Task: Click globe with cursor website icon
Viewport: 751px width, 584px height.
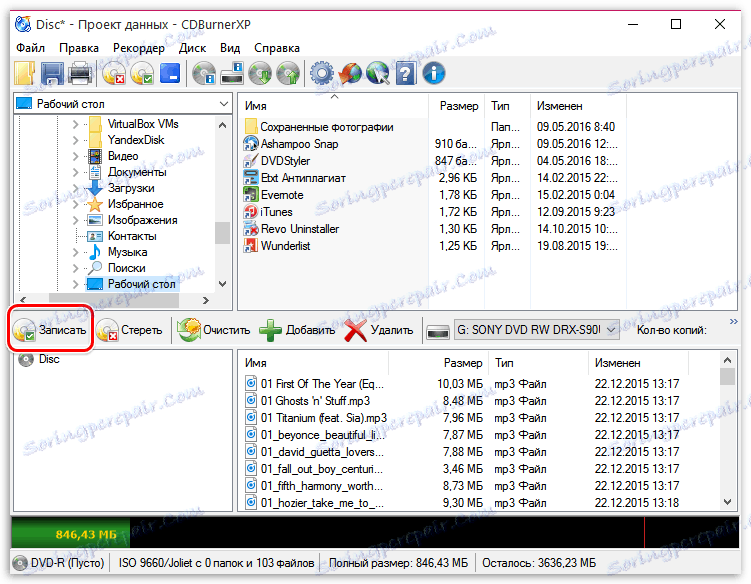Action: tap(377, 73)
